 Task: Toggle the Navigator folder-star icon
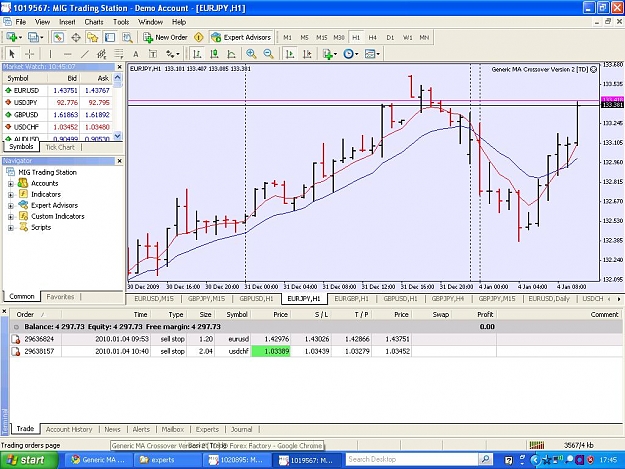point(93,37)
